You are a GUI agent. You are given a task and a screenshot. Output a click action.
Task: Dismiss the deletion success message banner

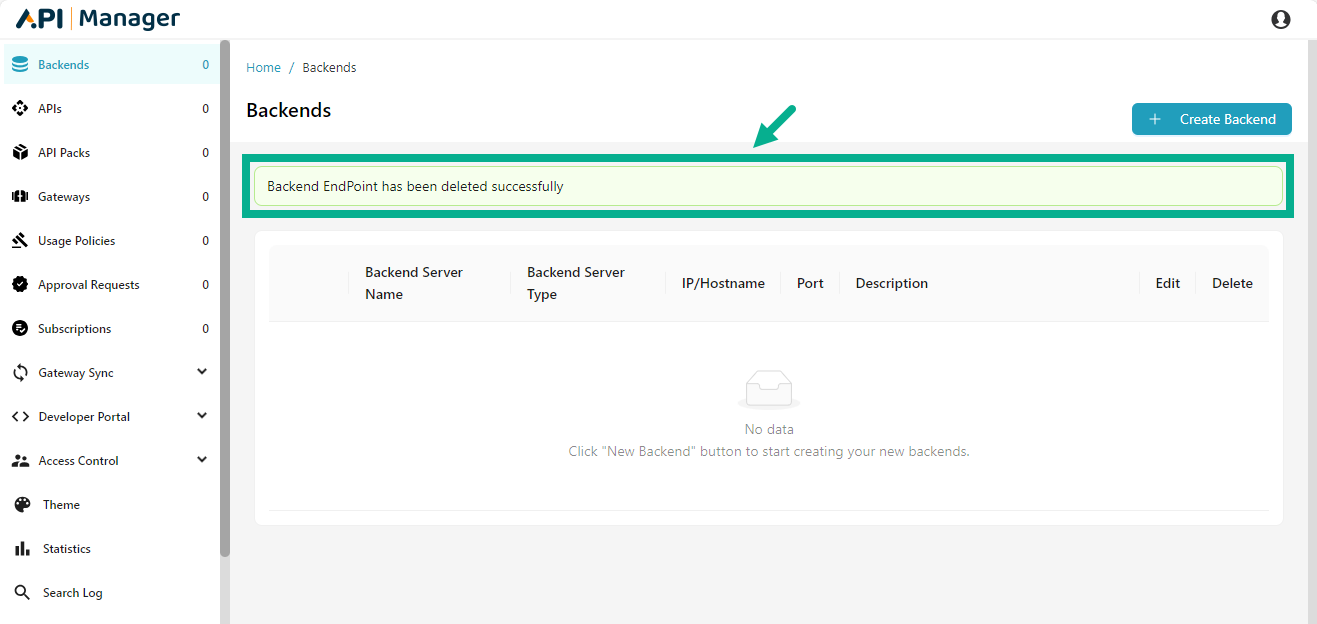pyautogui.click(x=768, y=186)
